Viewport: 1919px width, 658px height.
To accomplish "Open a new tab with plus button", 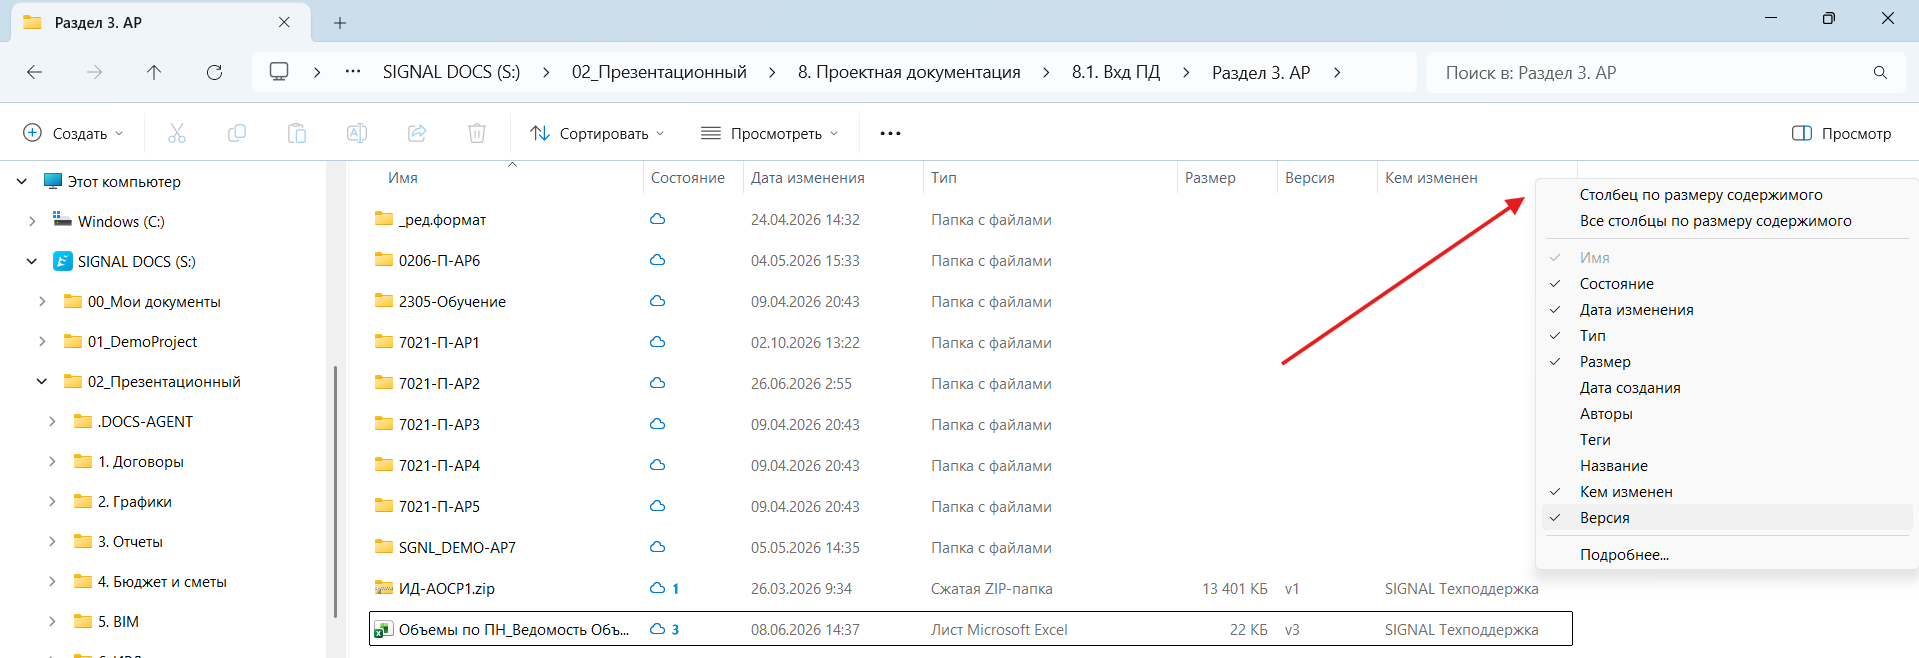I will pos(340,23).
